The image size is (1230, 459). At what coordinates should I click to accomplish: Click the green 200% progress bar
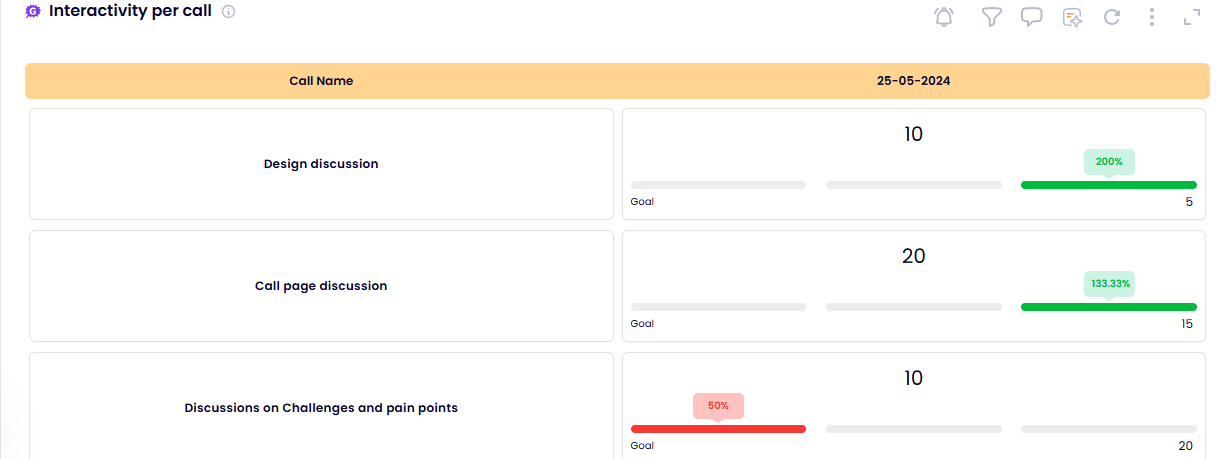tap(1108, 185)
